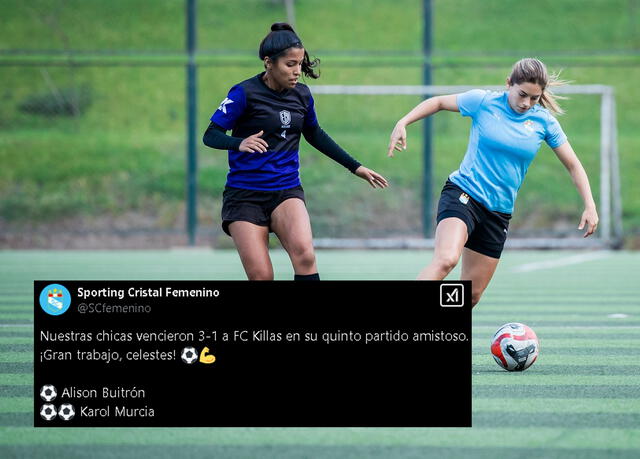The width and height of the screenshot is (640, 459).
Task: Click the "¡Gran trabajo, celestes!" line
Action: (108, 355)
